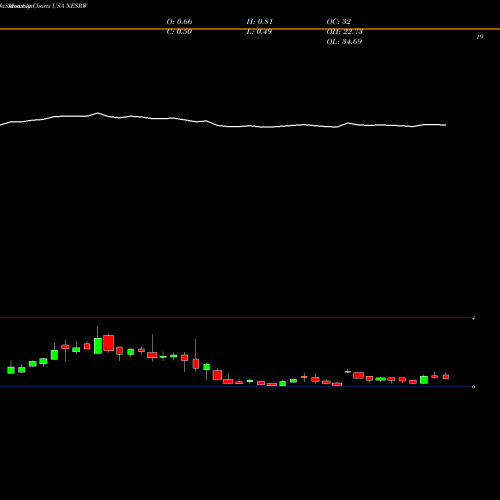Click the "OC: 32" readout
The height and width of the screenshot is (500, 500).
pos(339,22)
